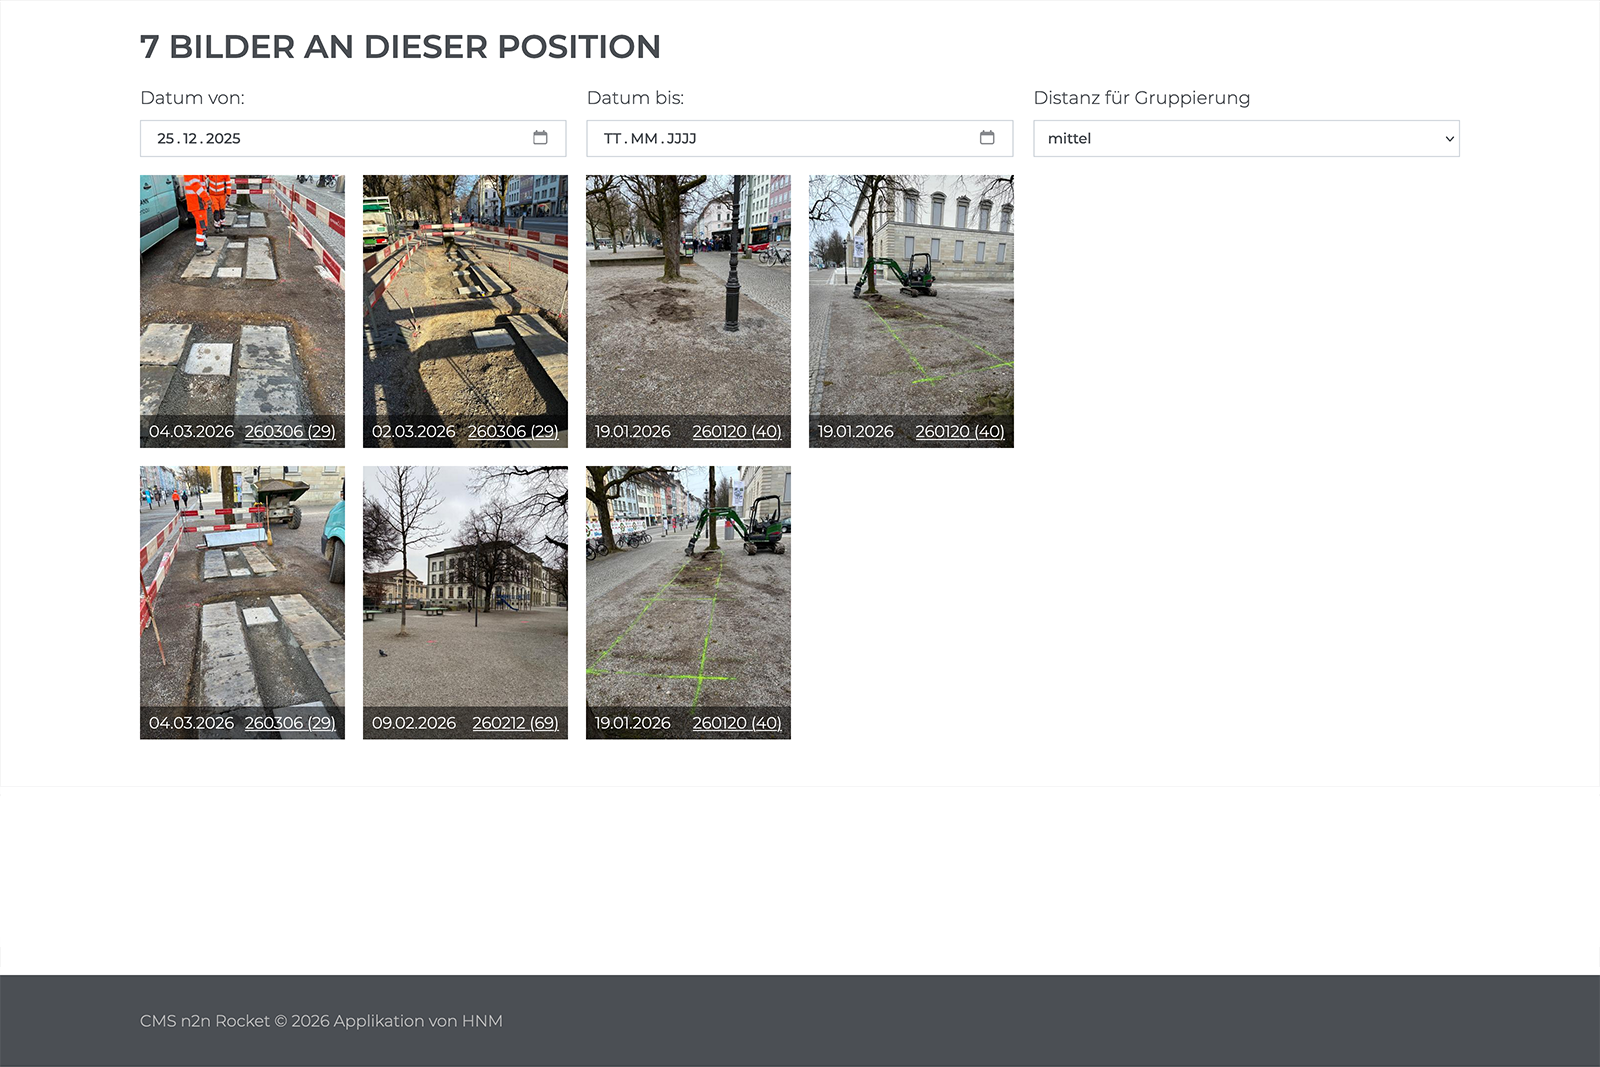Open the calendar picker in Datum von

tap(540, 138)
